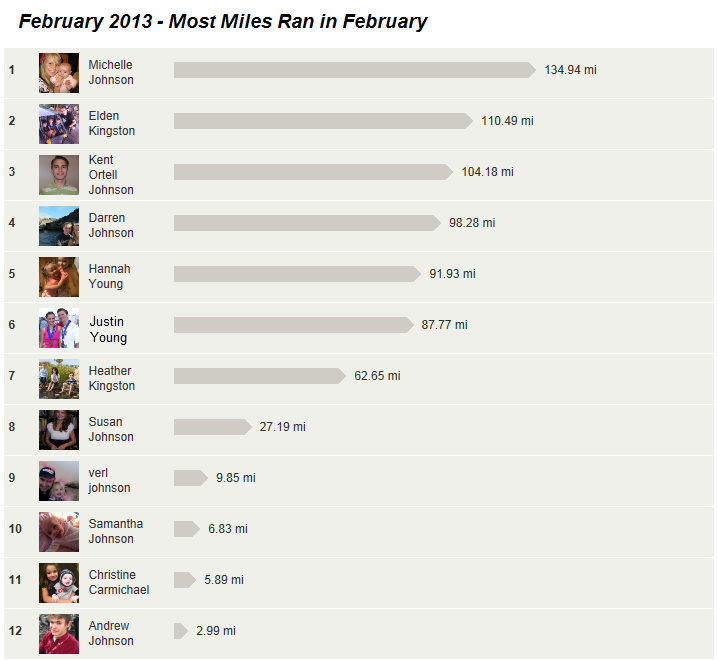Click Susan Johnson's 27.19 mi bar
This screenshot has width=718, height=660.
click(x=212, y=427)
